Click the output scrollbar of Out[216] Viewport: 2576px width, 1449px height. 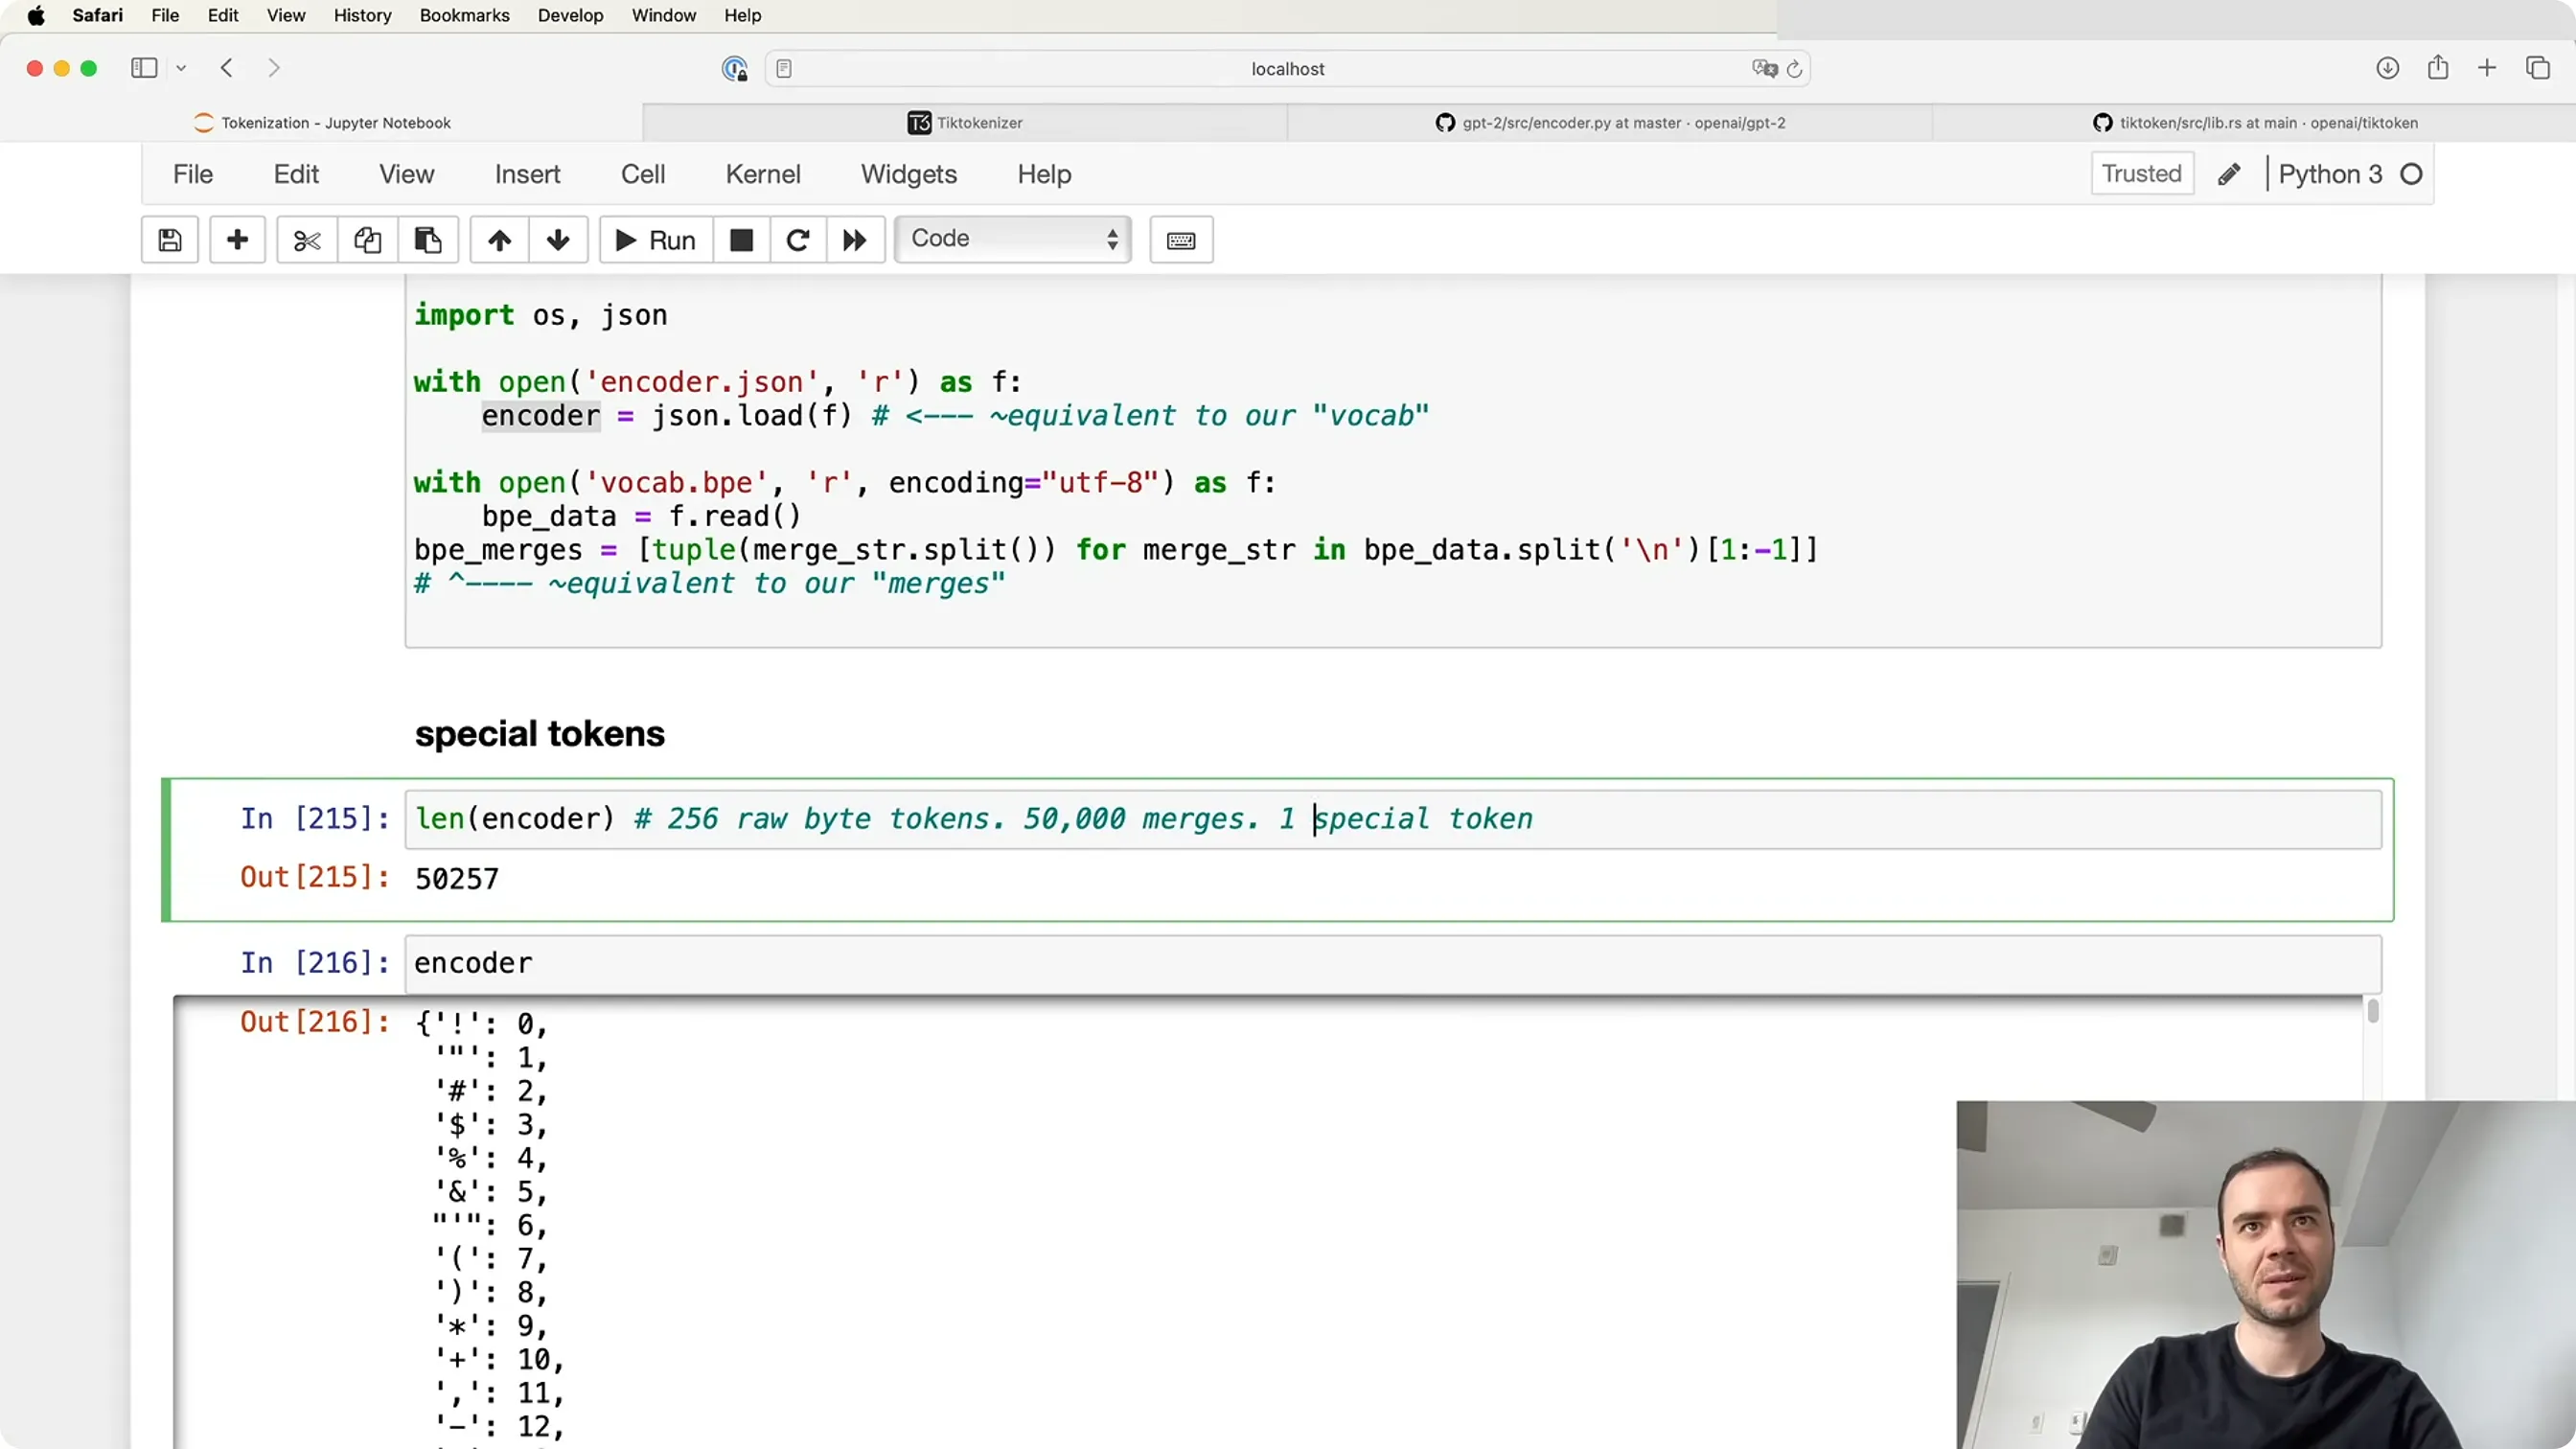point(2373,1011)
